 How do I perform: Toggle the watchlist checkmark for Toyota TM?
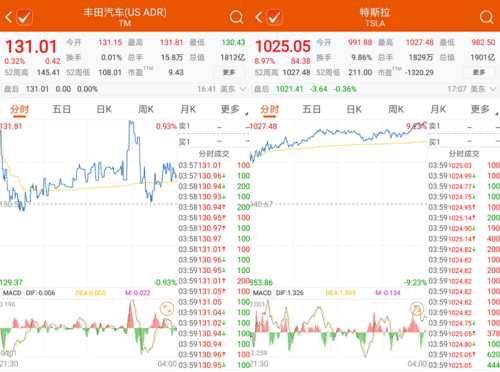(x=24, y=17)
